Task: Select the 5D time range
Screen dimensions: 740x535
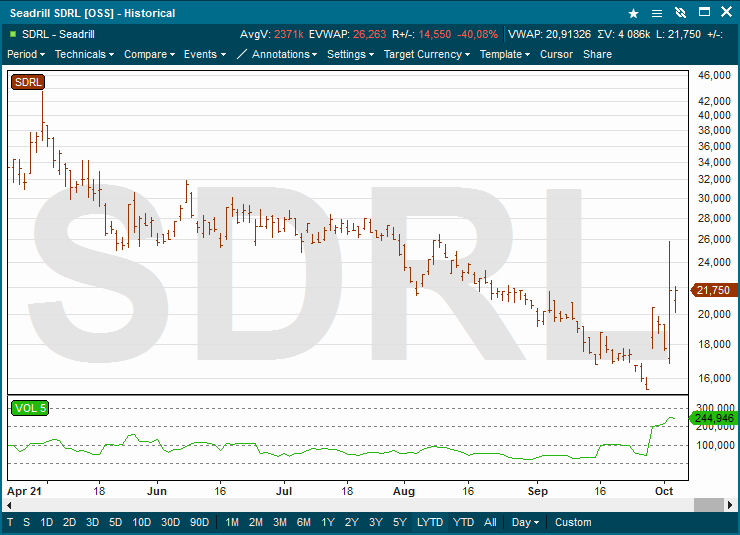Action: coord(116,522)
